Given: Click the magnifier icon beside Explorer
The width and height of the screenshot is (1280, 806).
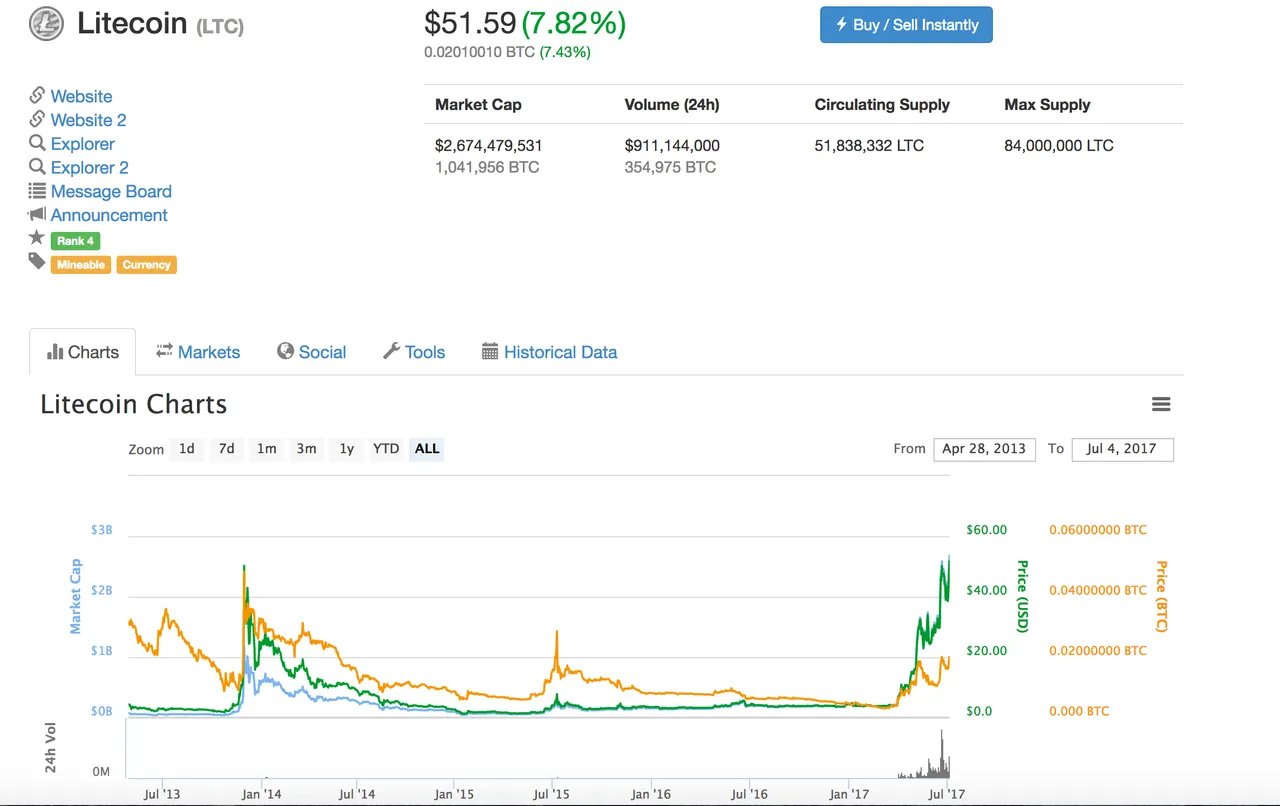Looking at the screenshot, I should [37, 143].
